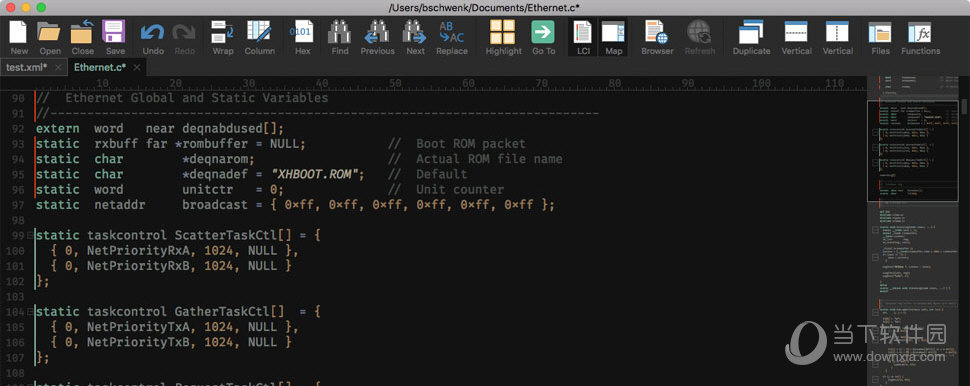Click the broadcast variable name
The width and height of the screenshot is (970, 386).
[x=215, y=205]
